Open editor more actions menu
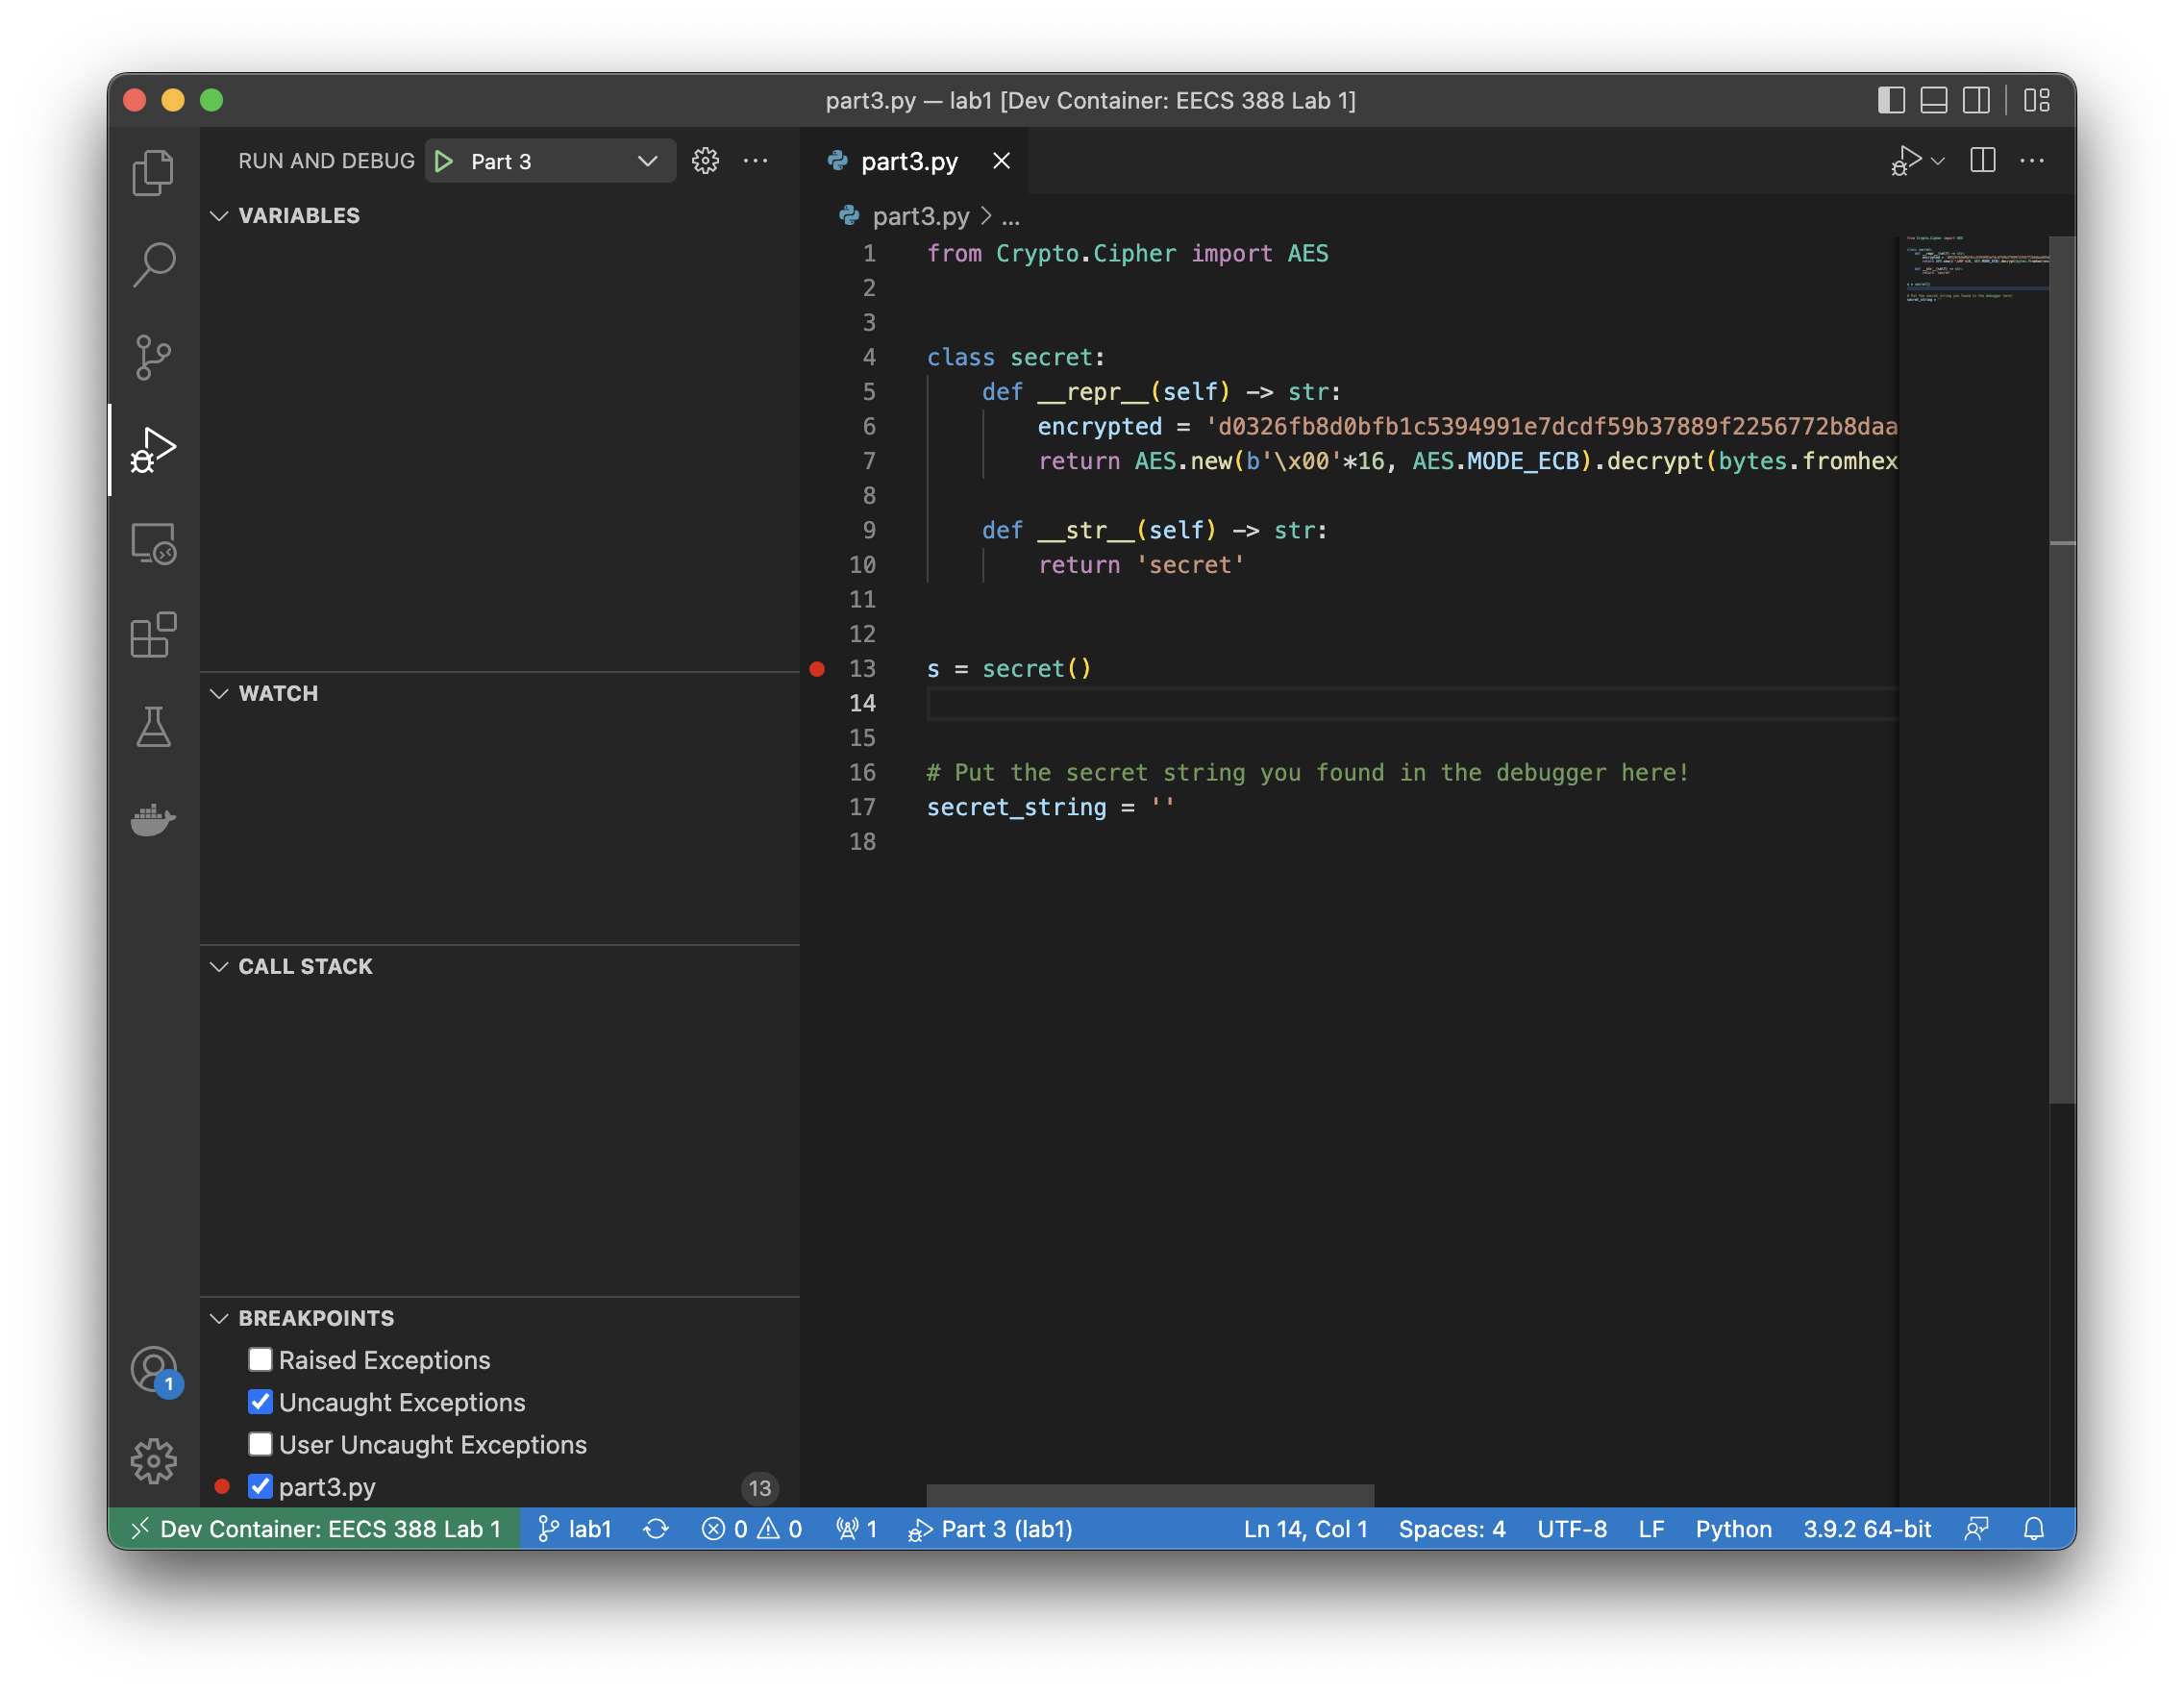The width and height of the screenshot is (2184, 1692). (x=2032, y=161)
